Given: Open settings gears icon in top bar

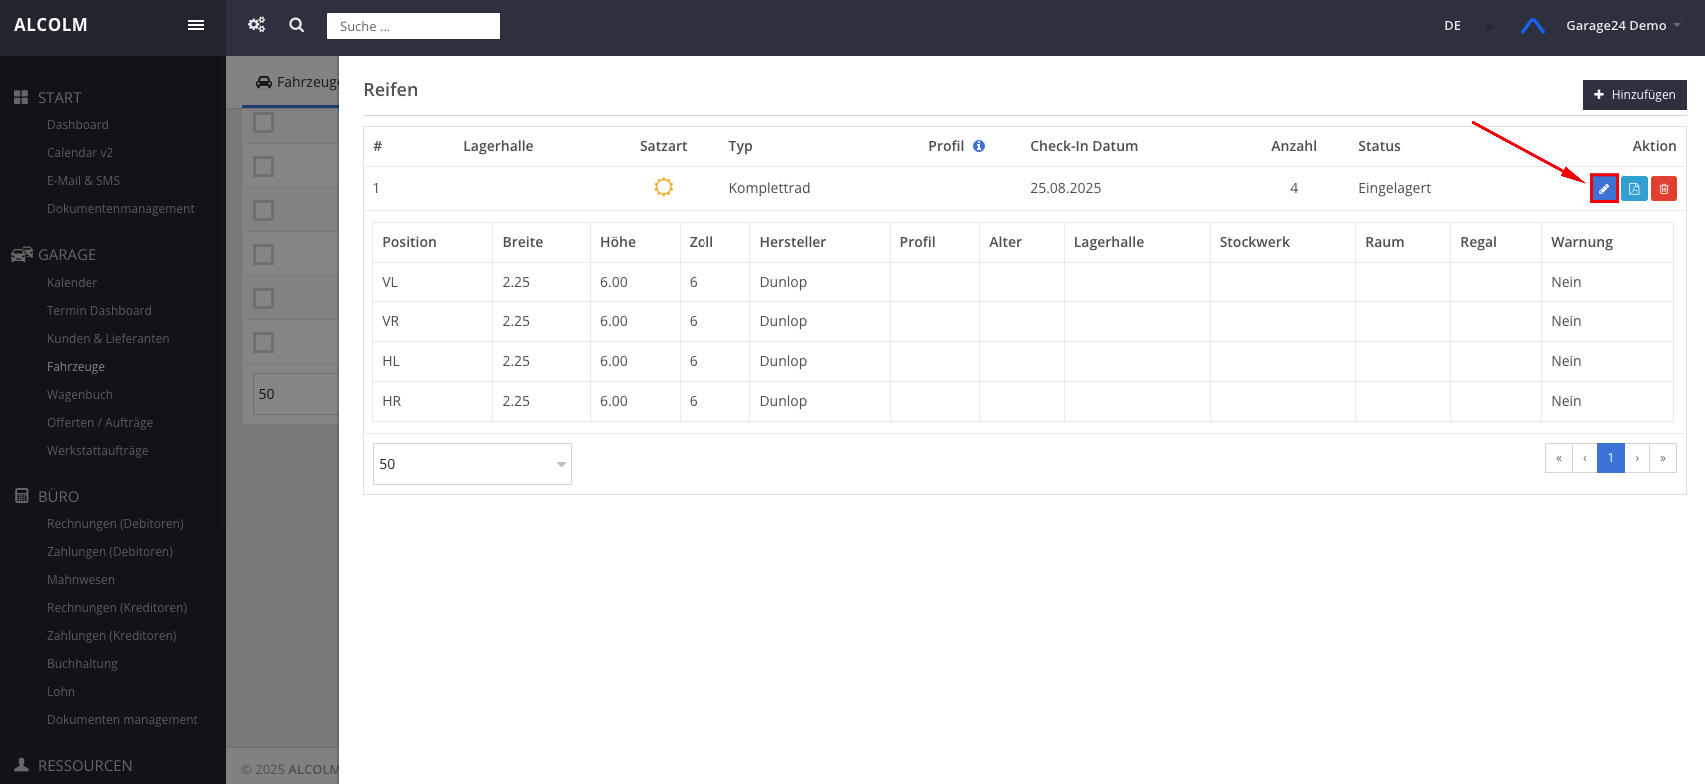Looking at the screenshot, I should pyautogui.click(x=257, y=25).
